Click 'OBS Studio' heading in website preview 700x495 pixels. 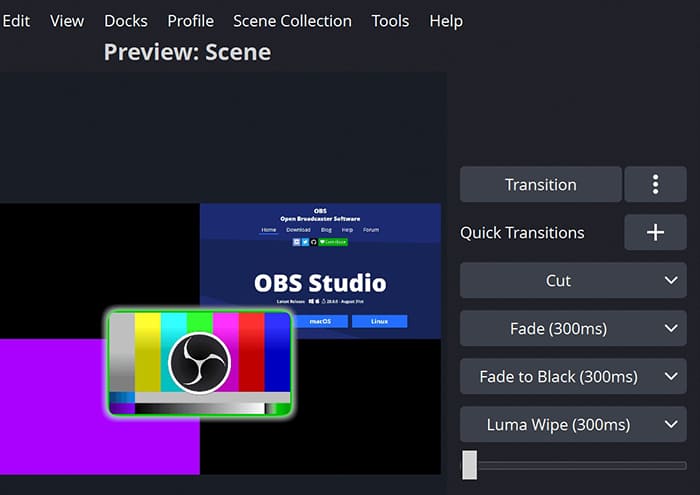(320, 283)
